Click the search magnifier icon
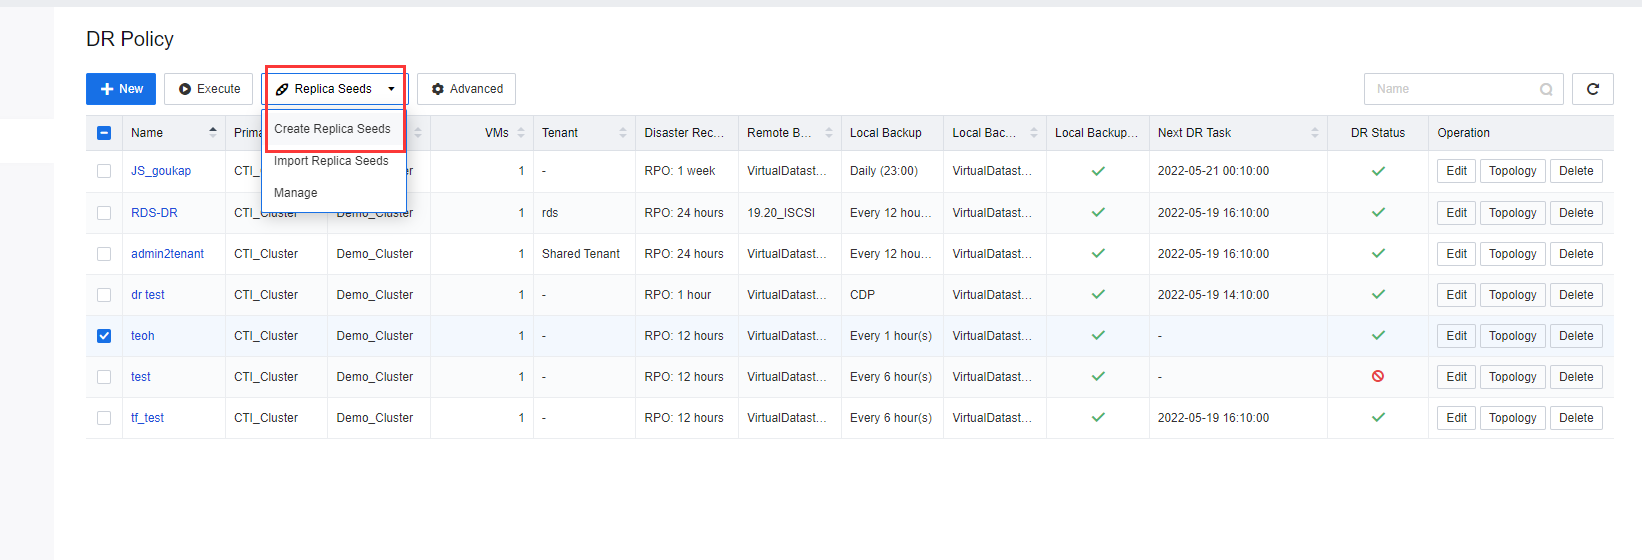The image size is (1642, 560). (x=1546, y=89)
